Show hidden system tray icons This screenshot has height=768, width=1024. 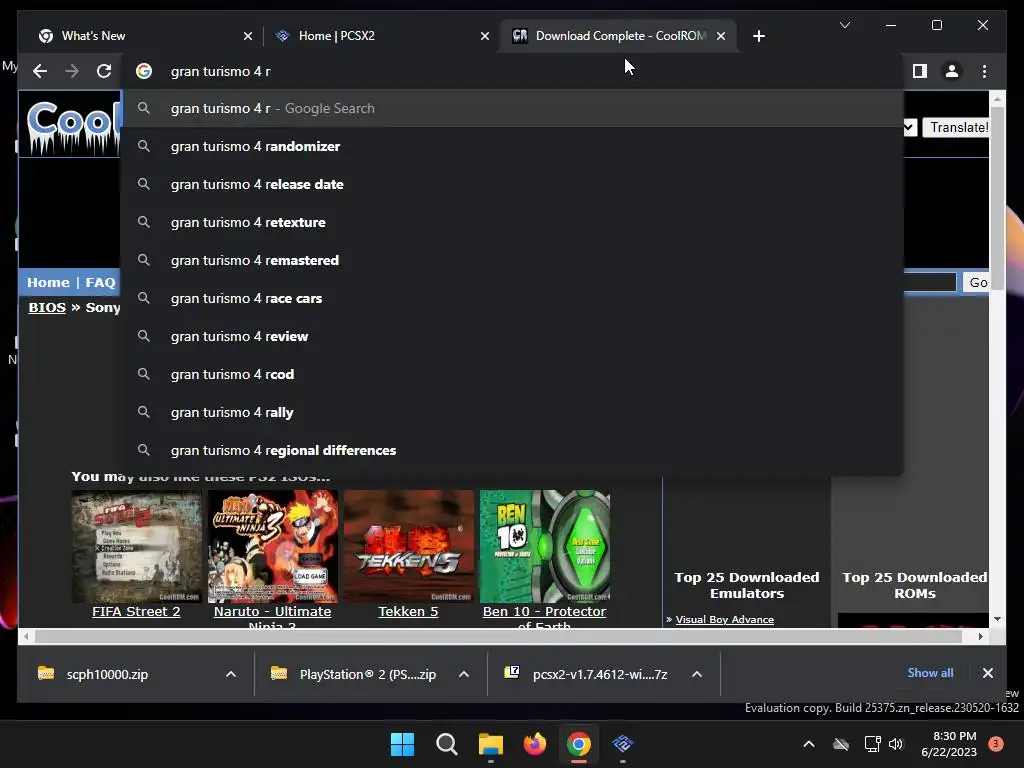tap(808, 744)
